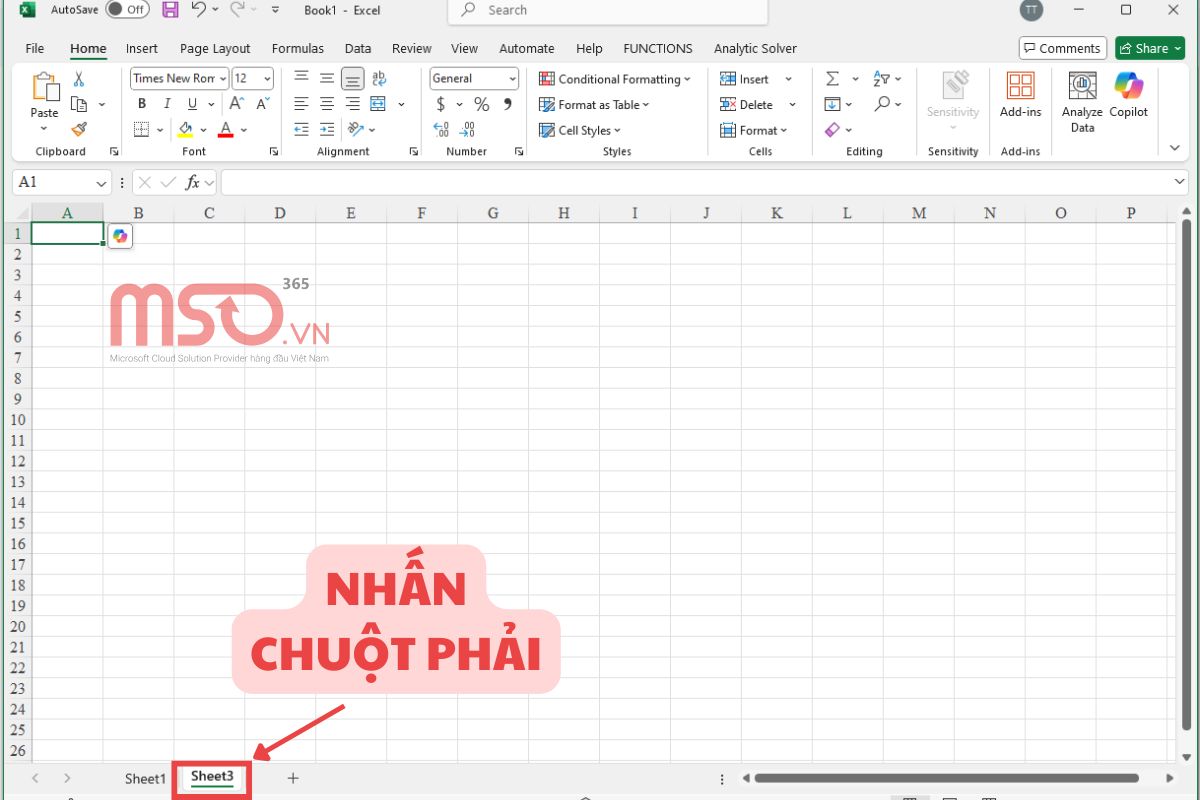1200x800 pixels.
Task: Click the Comments button
Action: coord(1061,48)
